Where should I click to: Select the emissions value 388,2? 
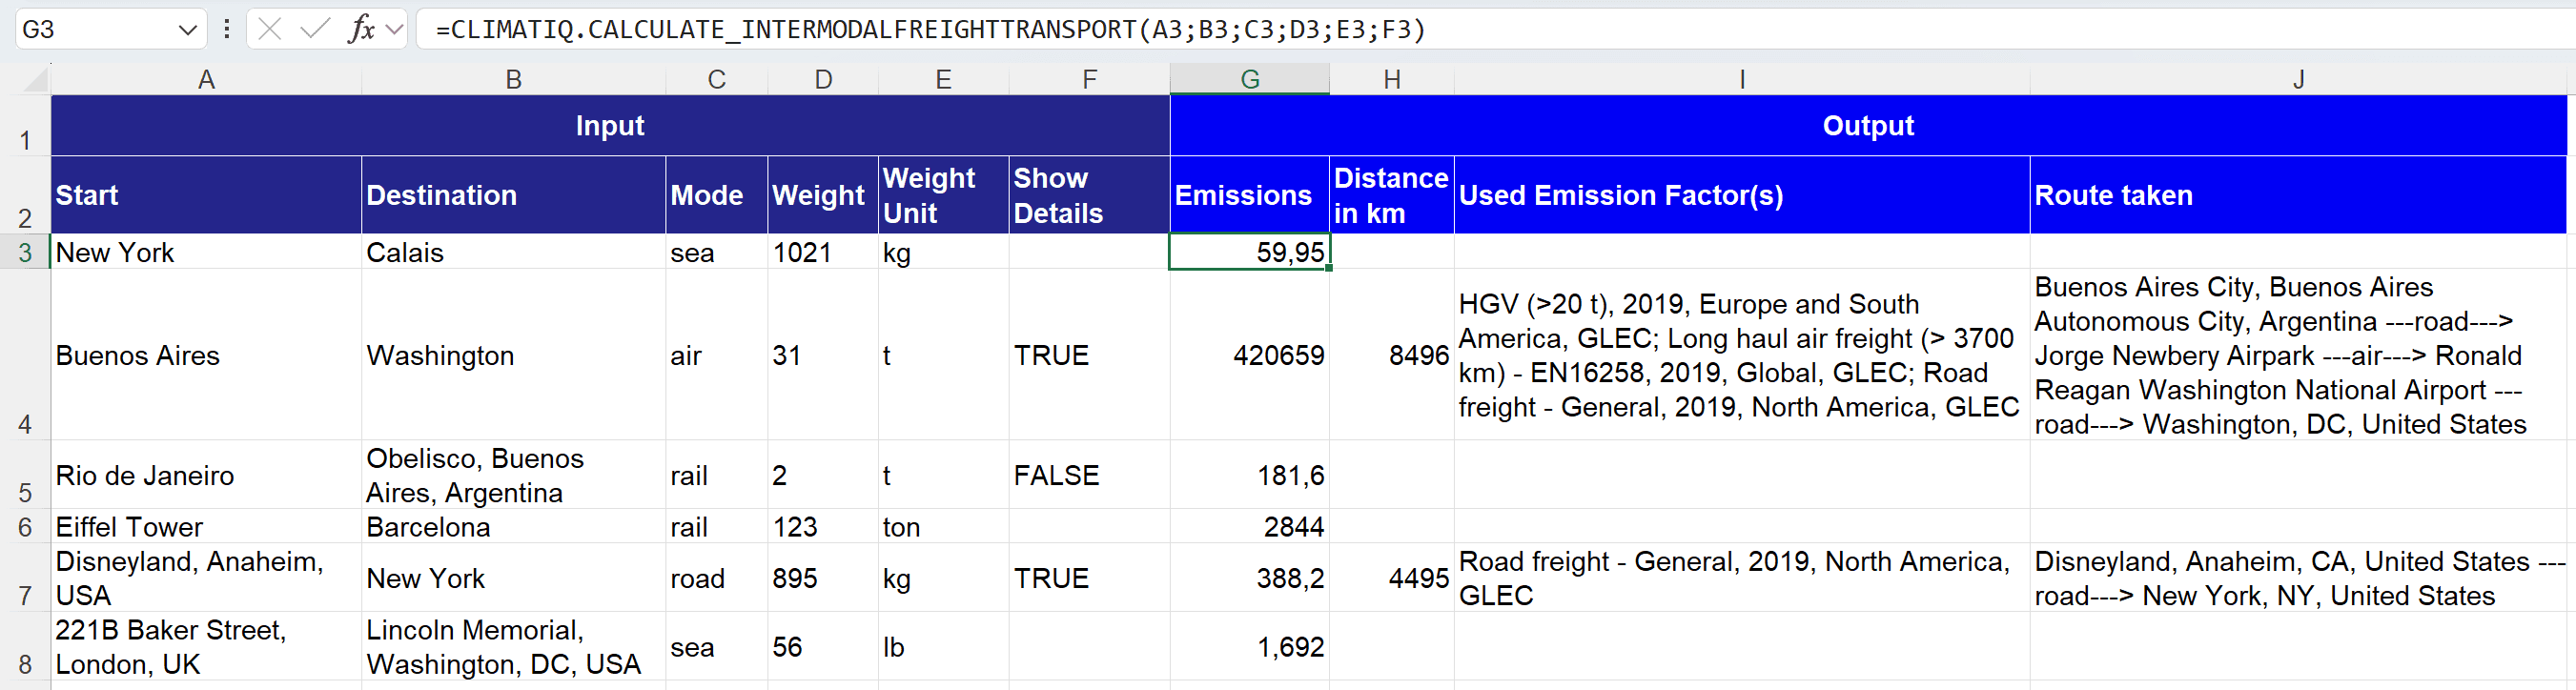pos(1249,578)
